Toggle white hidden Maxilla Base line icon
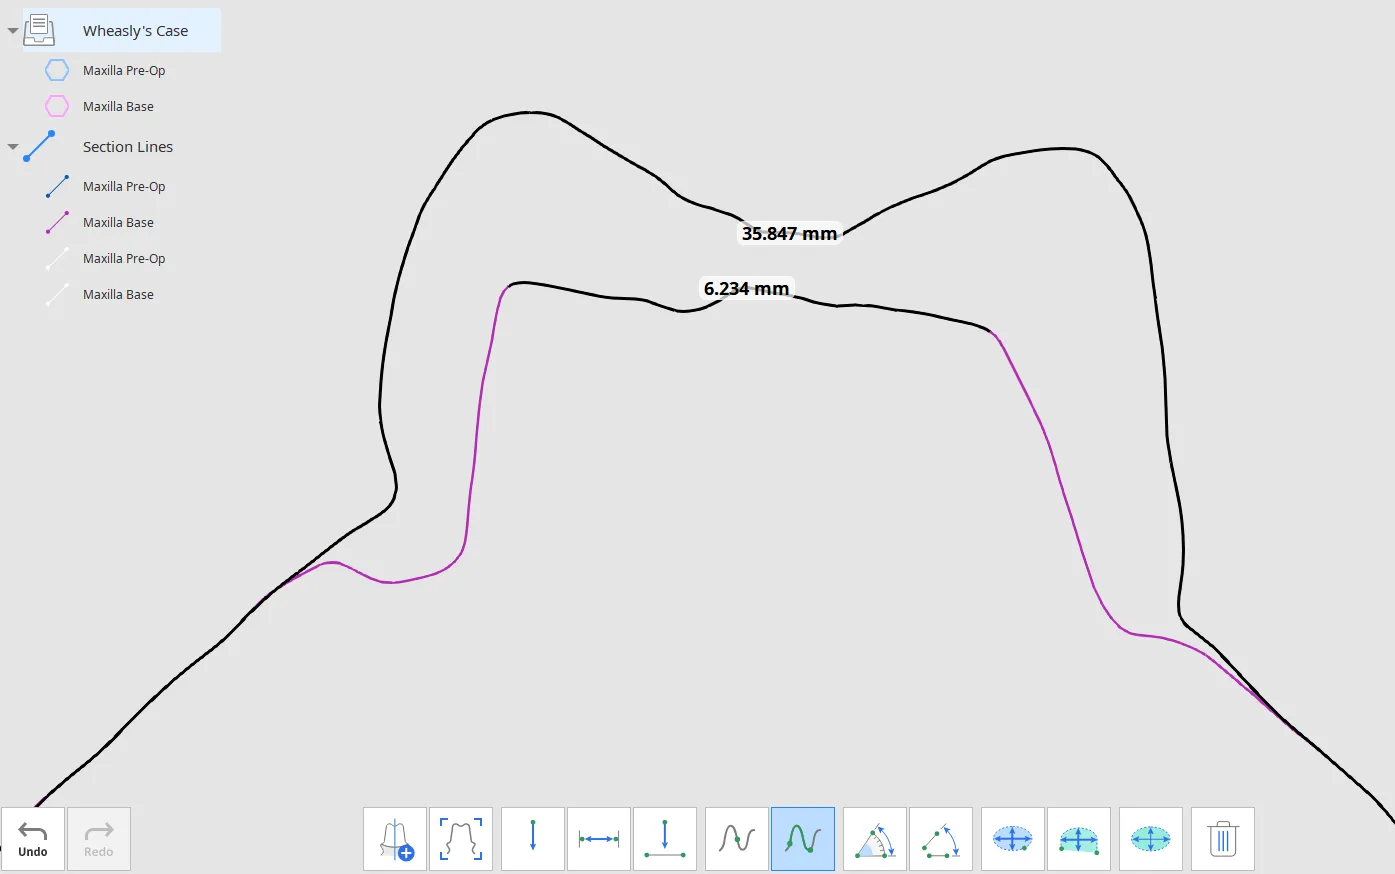 [57, 294]
